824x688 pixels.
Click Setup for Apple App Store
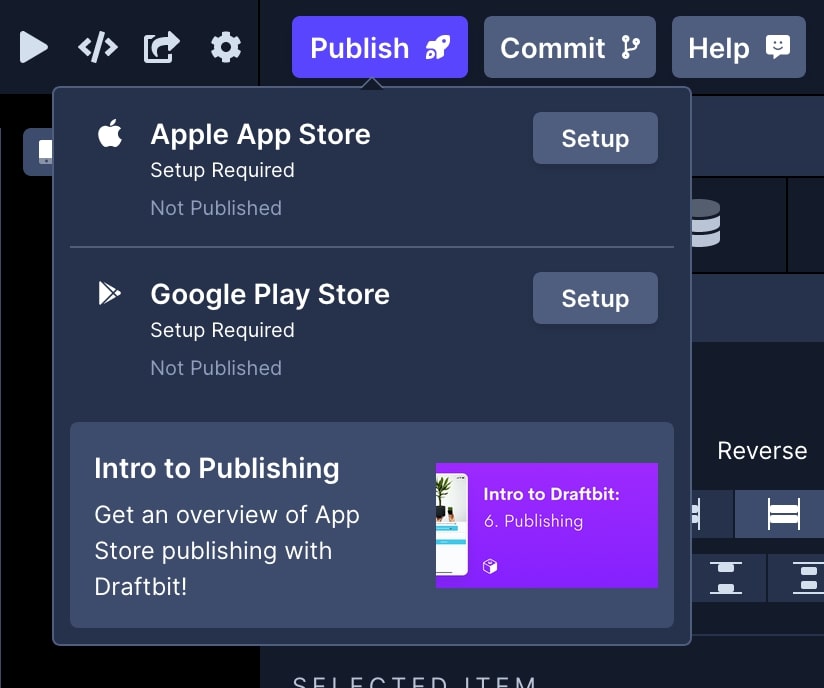[595, 138]
